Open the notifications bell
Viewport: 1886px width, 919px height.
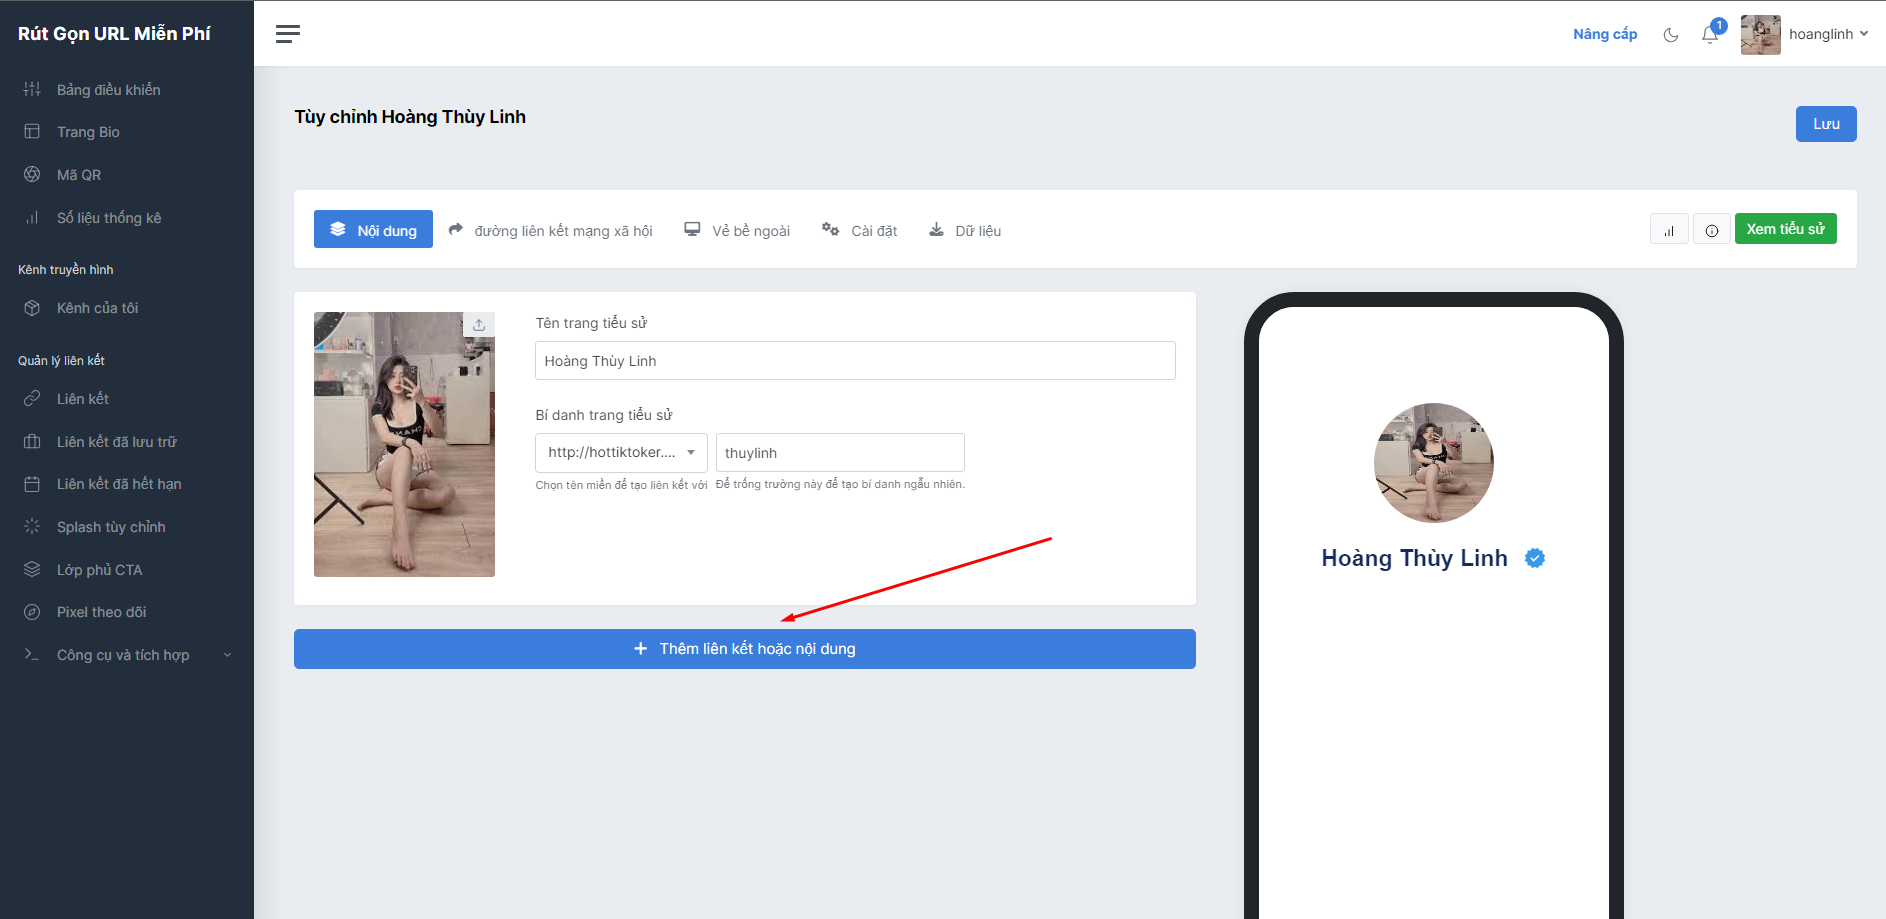pos(1710,35)
